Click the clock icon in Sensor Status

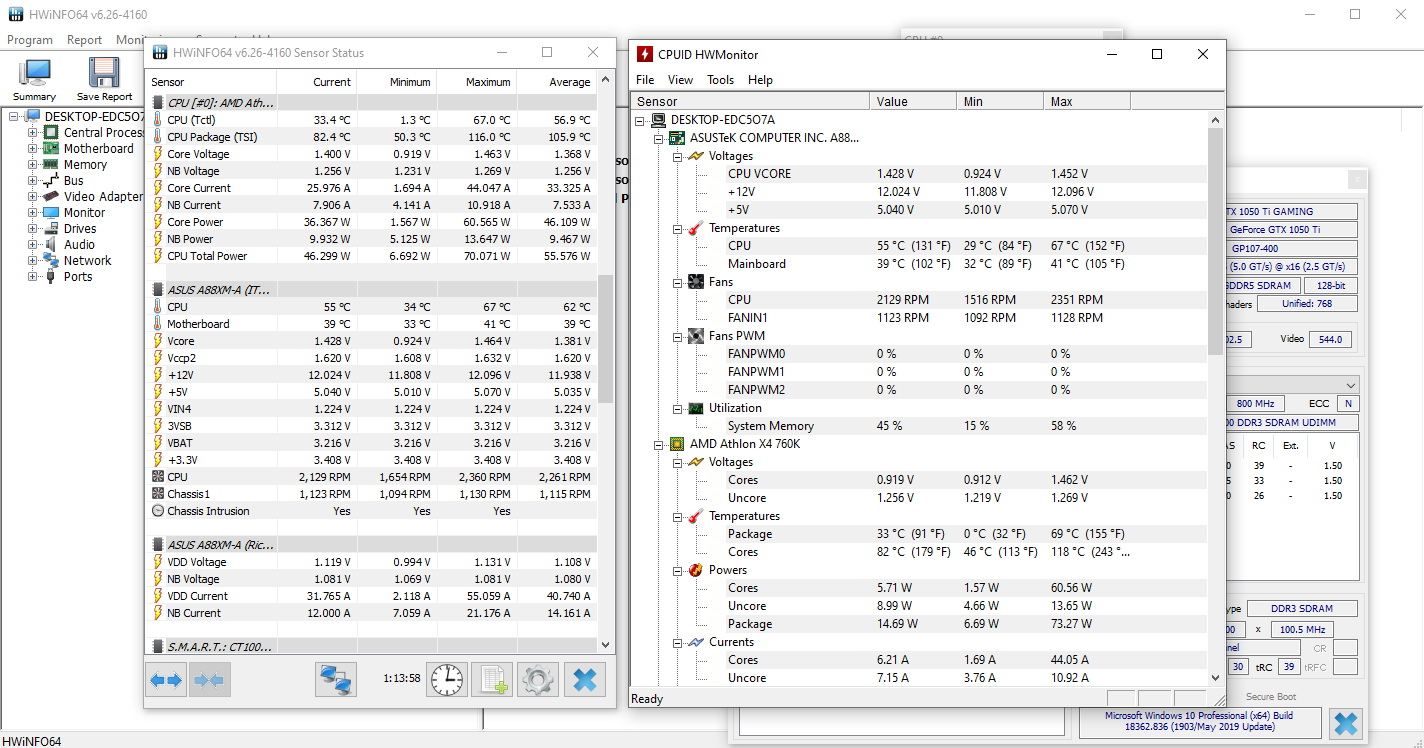point(447,680)
